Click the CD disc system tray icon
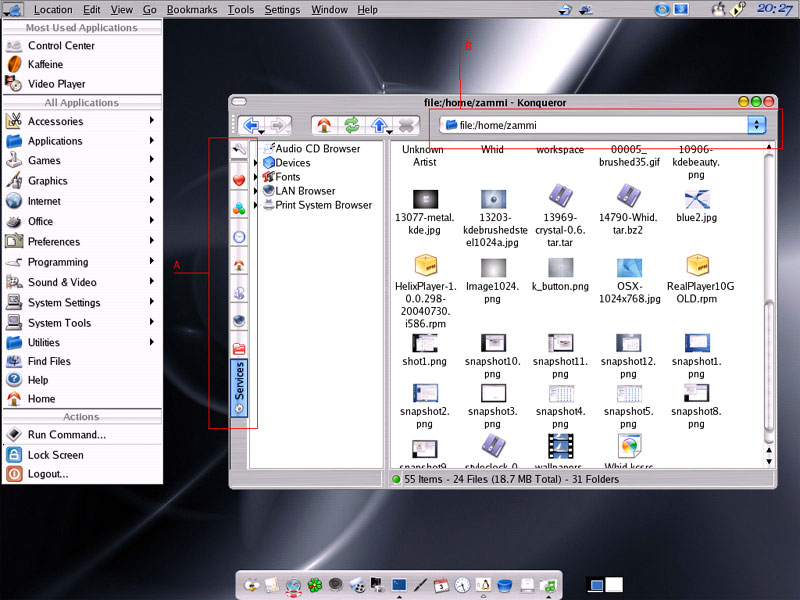 click(662, 9)
